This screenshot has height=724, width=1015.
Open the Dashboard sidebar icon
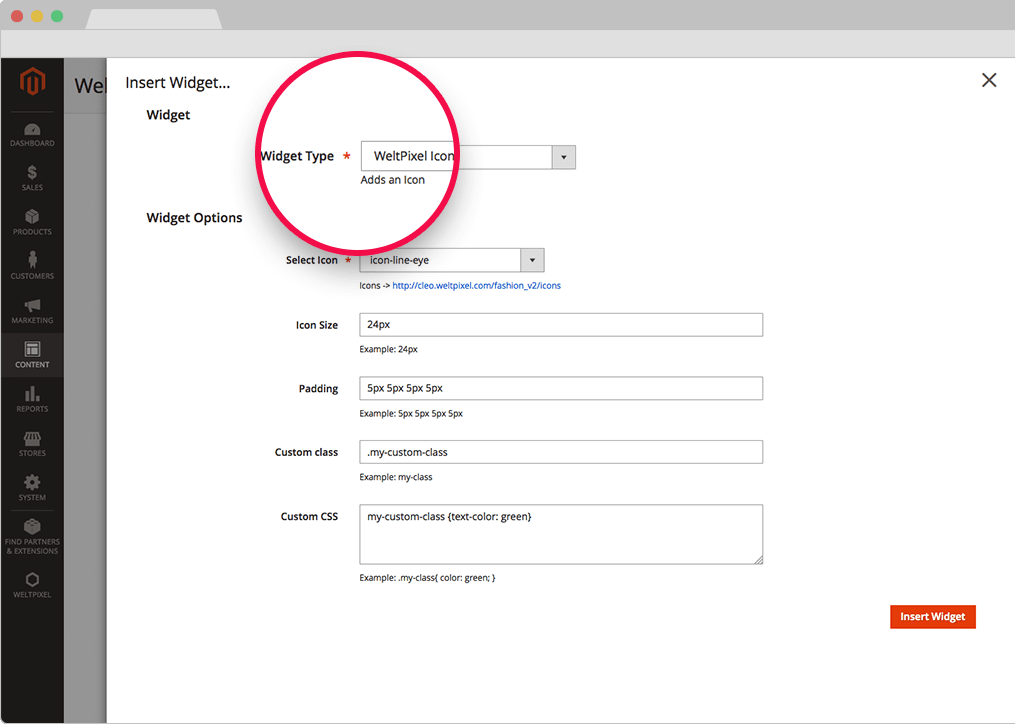coord(32,134)
